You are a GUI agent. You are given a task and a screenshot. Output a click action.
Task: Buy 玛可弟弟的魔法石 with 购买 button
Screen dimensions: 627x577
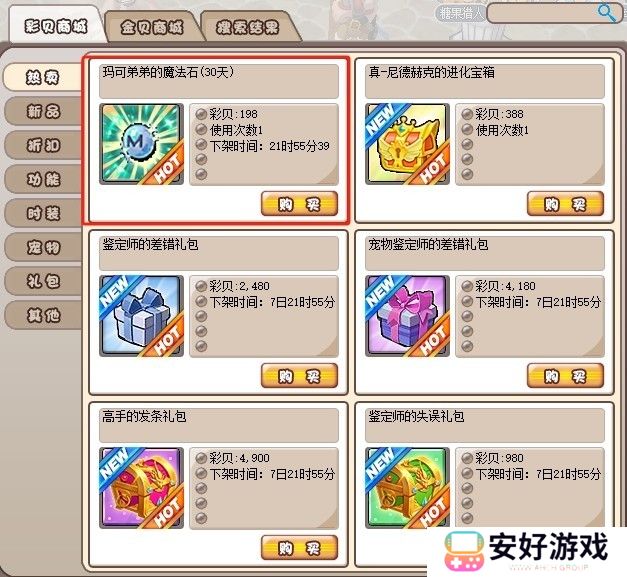pos(299,204)
